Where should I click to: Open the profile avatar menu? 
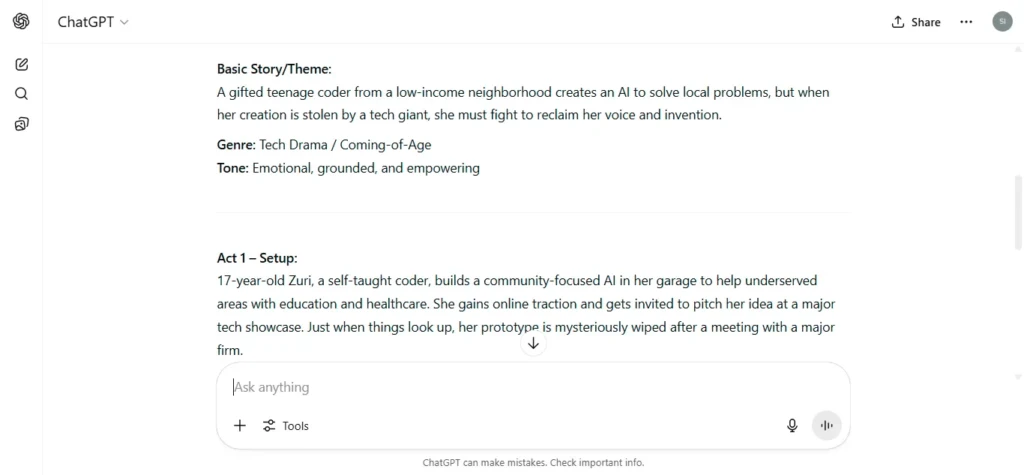click(x=1002, y=22)
